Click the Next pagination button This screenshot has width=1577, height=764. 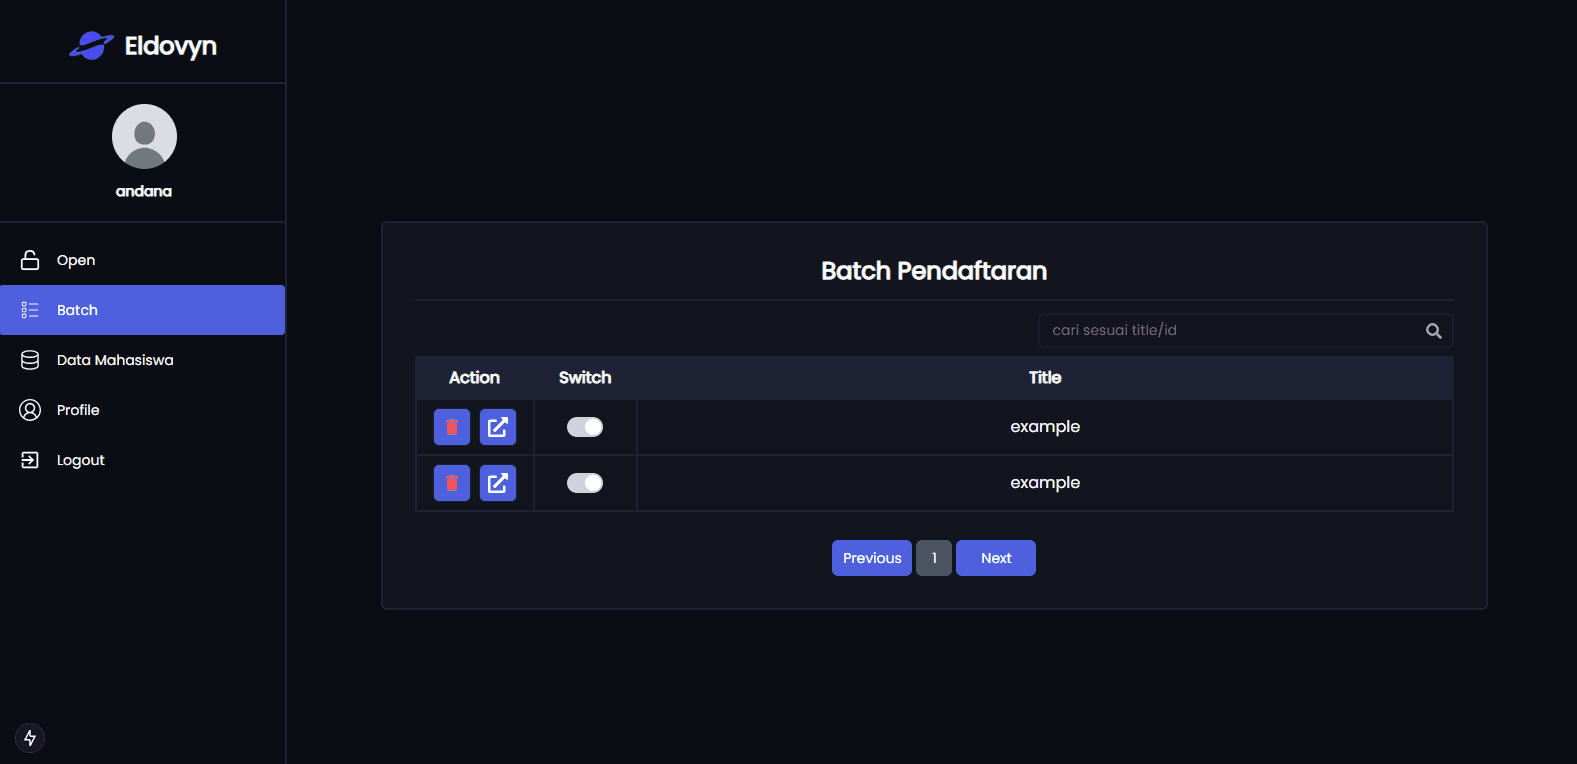click(996, 558)
